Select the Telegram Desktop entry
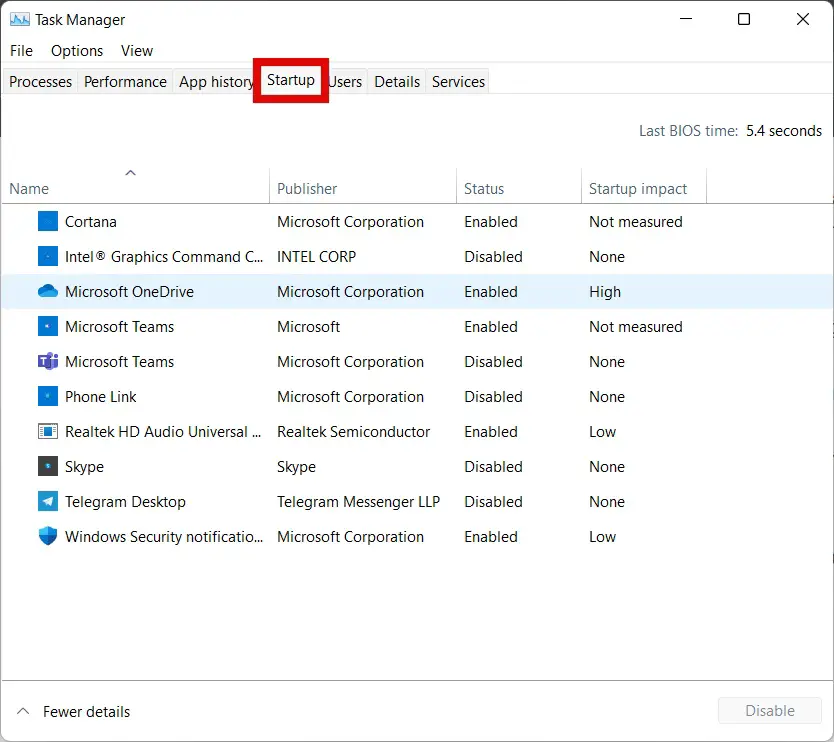The image size is (834, 742). pyautogui.click(x=125, y=502)
